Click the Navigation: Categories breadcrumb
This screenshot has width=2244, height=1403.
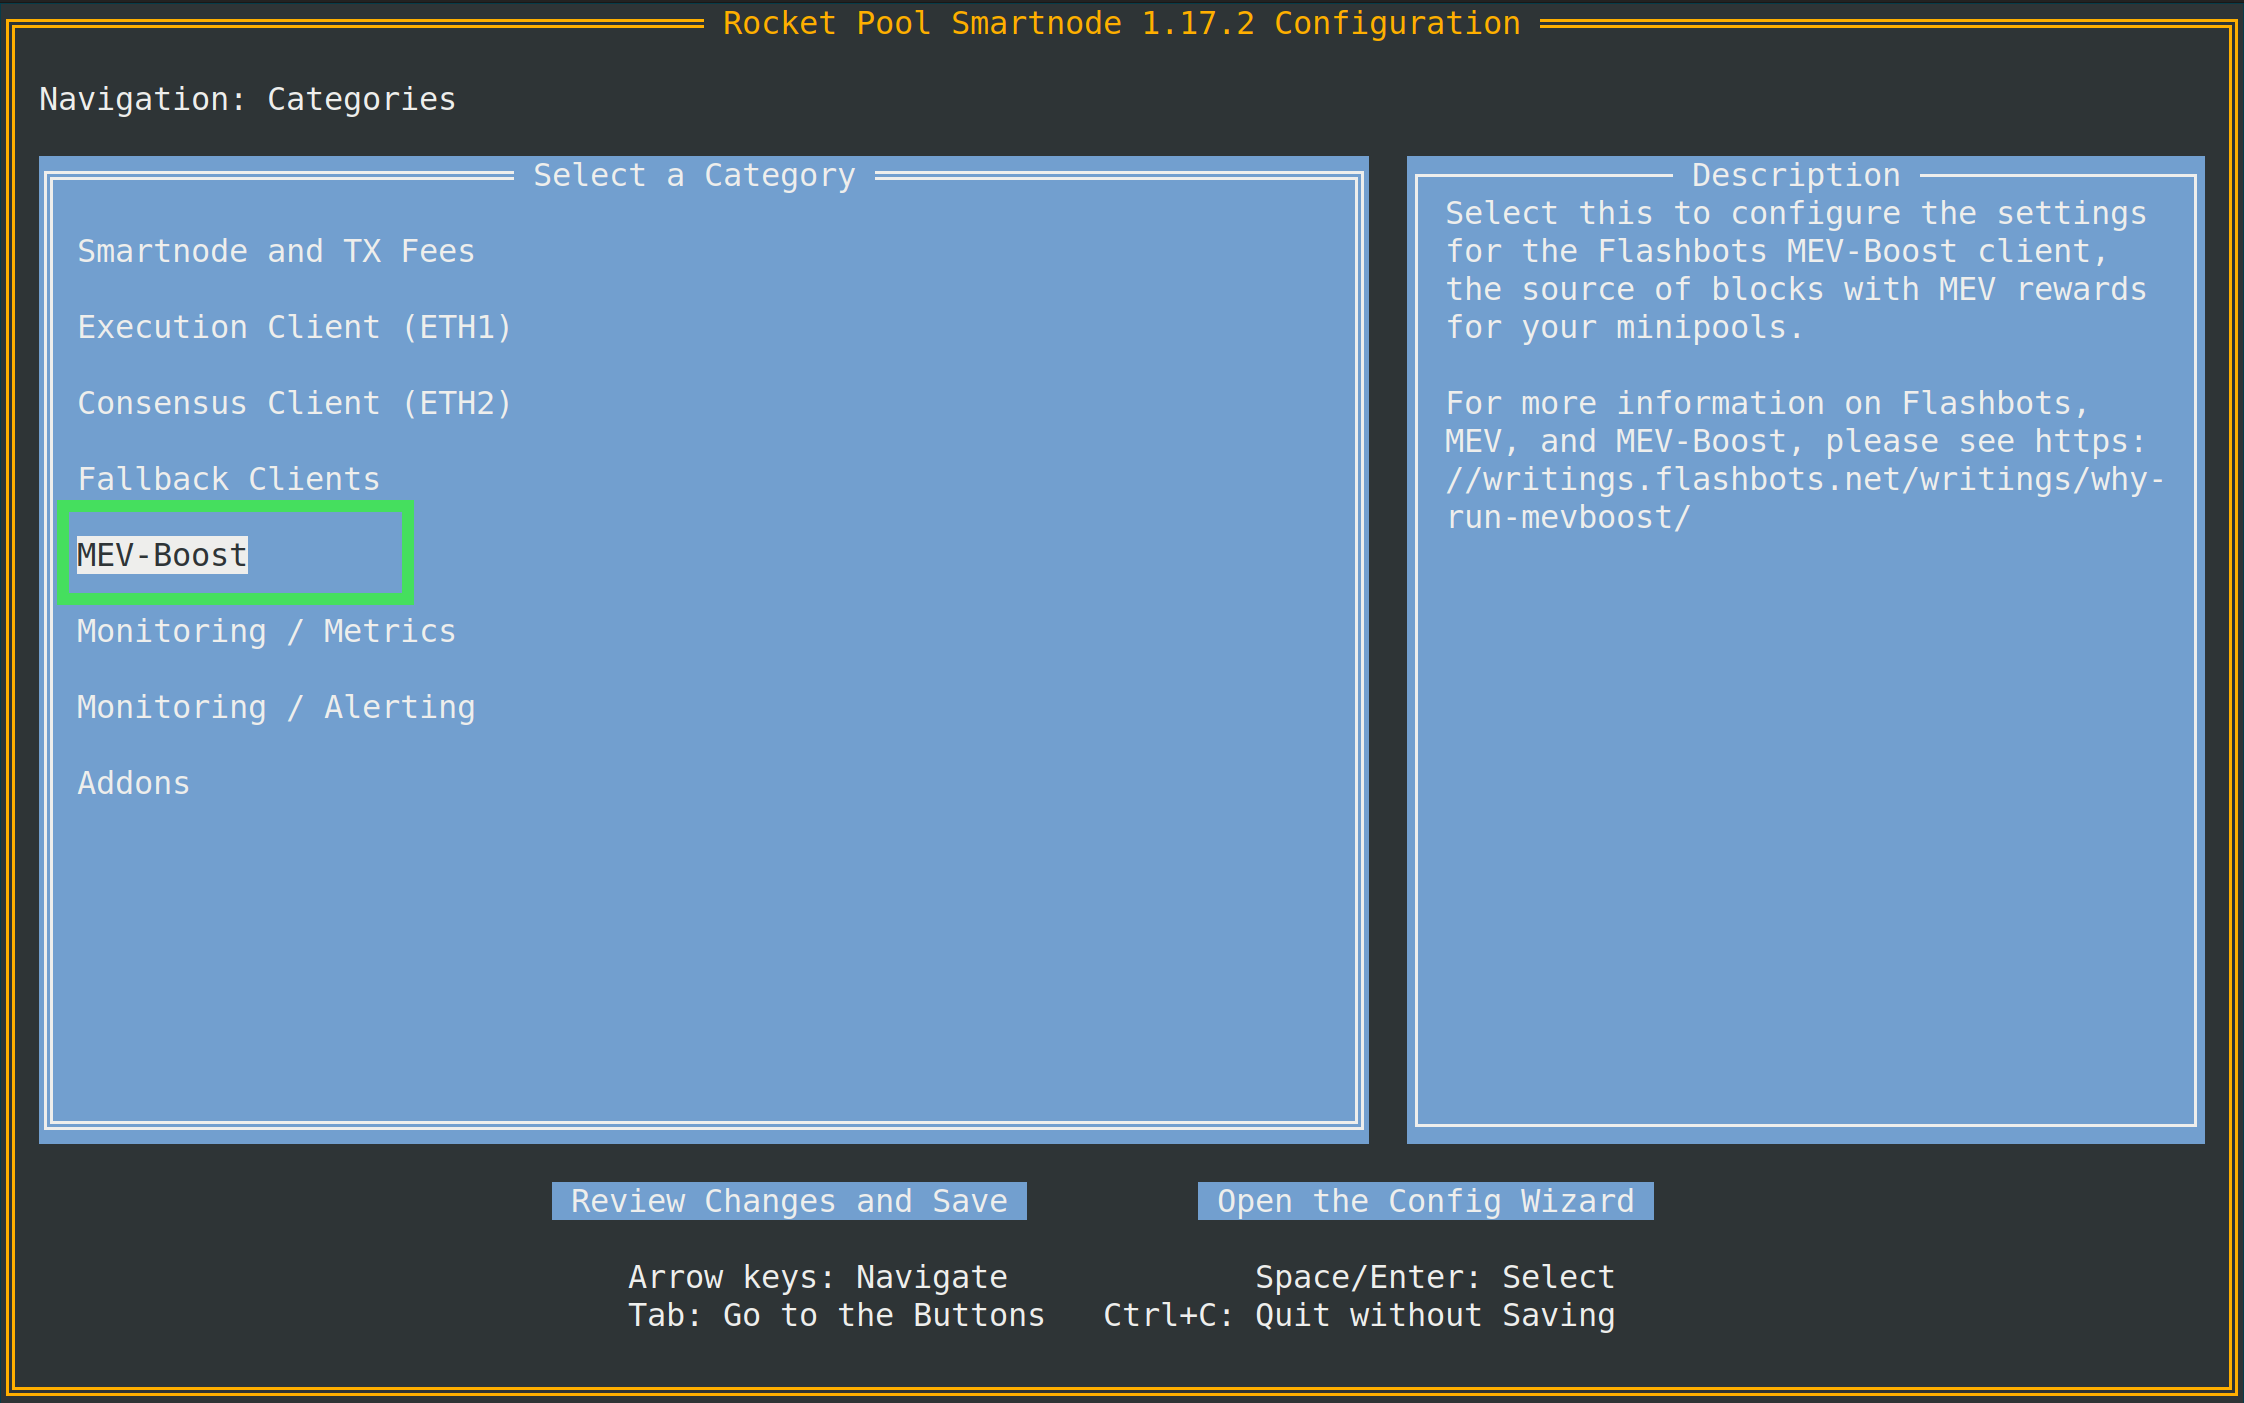(x=247, y=99)
